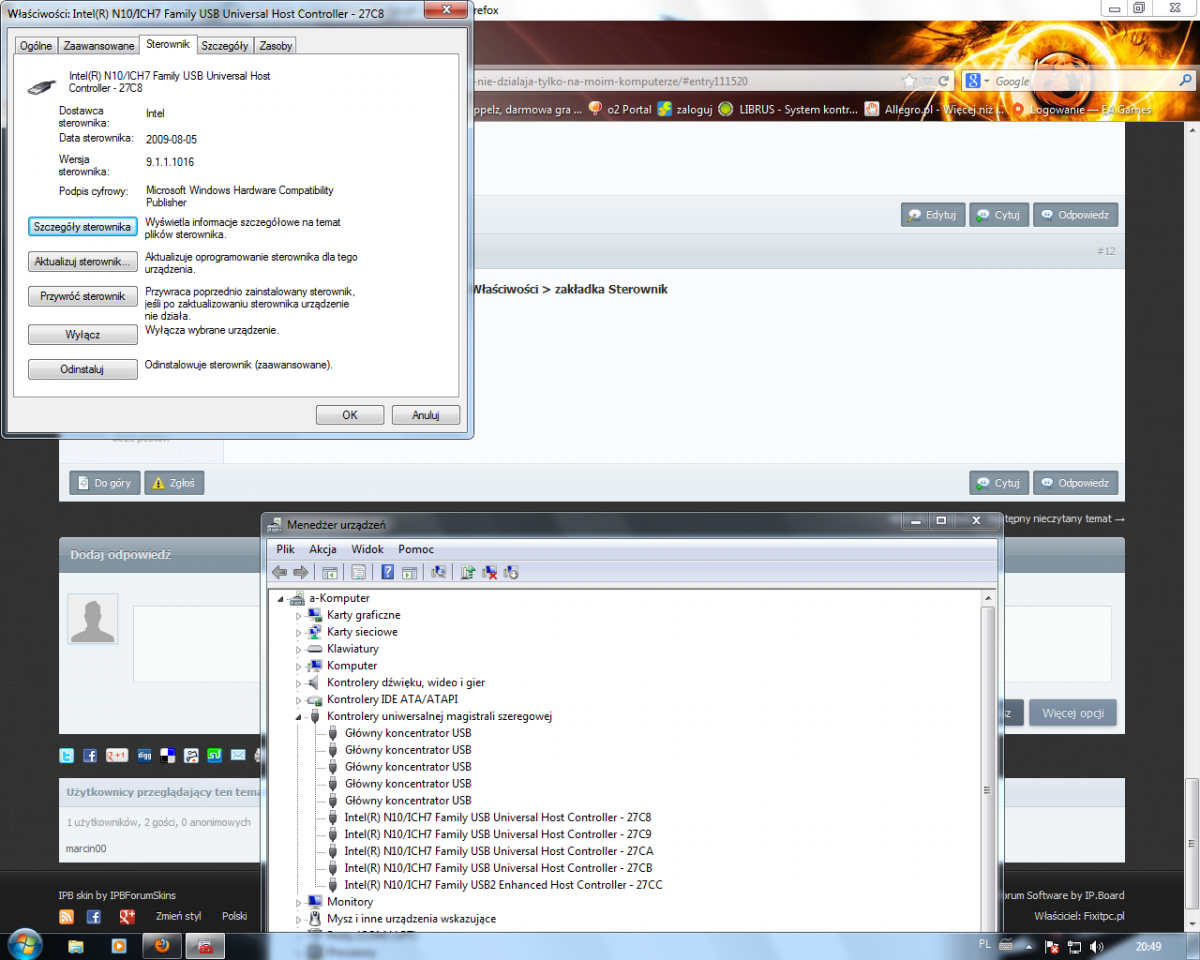Click the Aktualizuj sterownik... button
This screenshot has height=960, width=1200.
point(82,262)
